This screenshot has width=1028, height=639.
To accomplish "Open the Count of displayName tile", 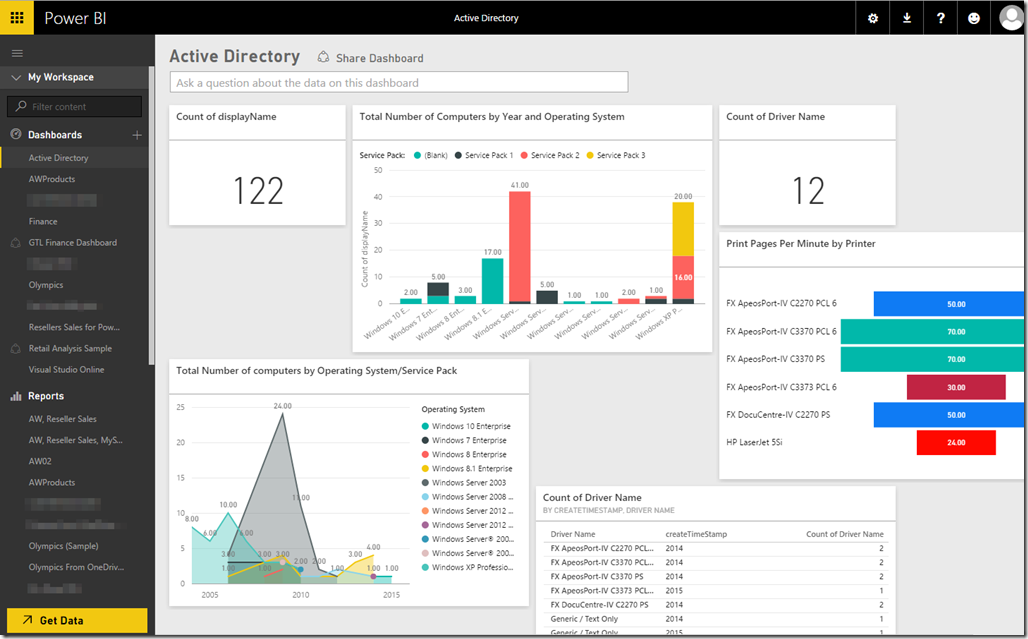I will [257, 165].
